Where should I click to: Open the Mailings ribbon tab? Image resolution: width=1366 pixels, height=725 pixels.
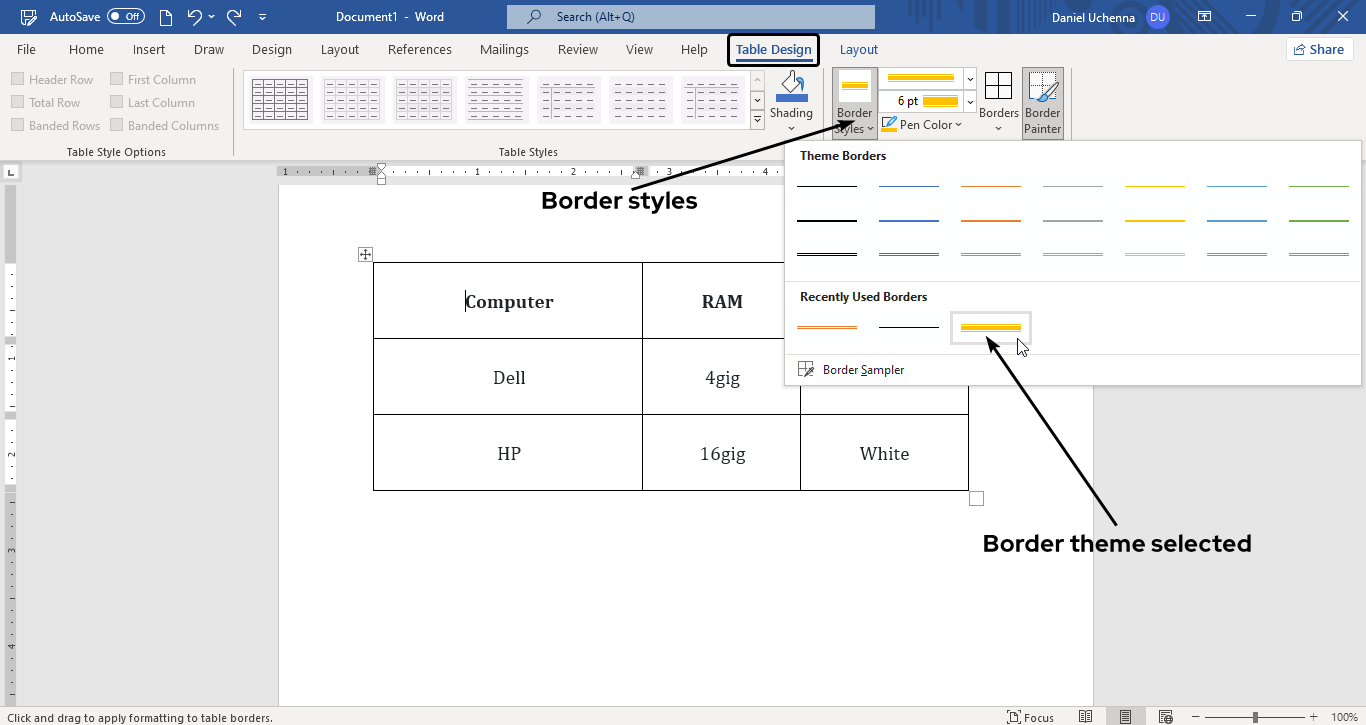(504, 49)
